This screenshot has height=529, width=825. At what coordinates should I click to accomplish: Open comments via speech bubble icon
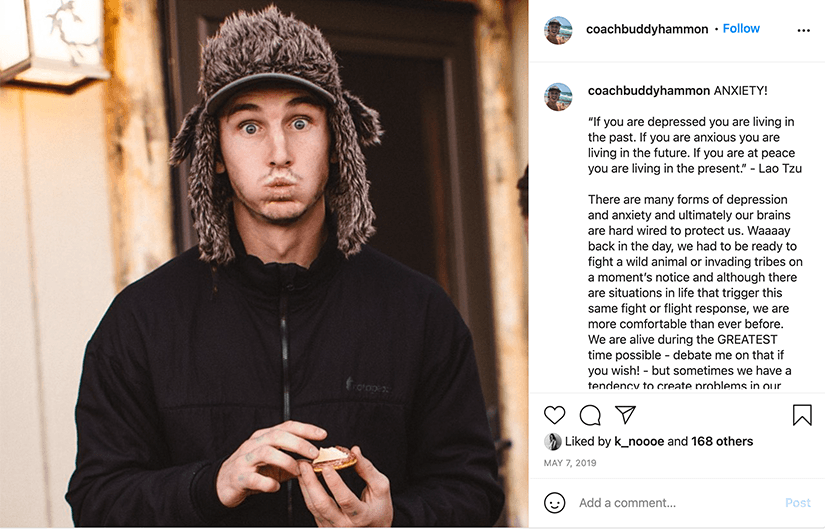pyautogui.click(x=590, y=415)
